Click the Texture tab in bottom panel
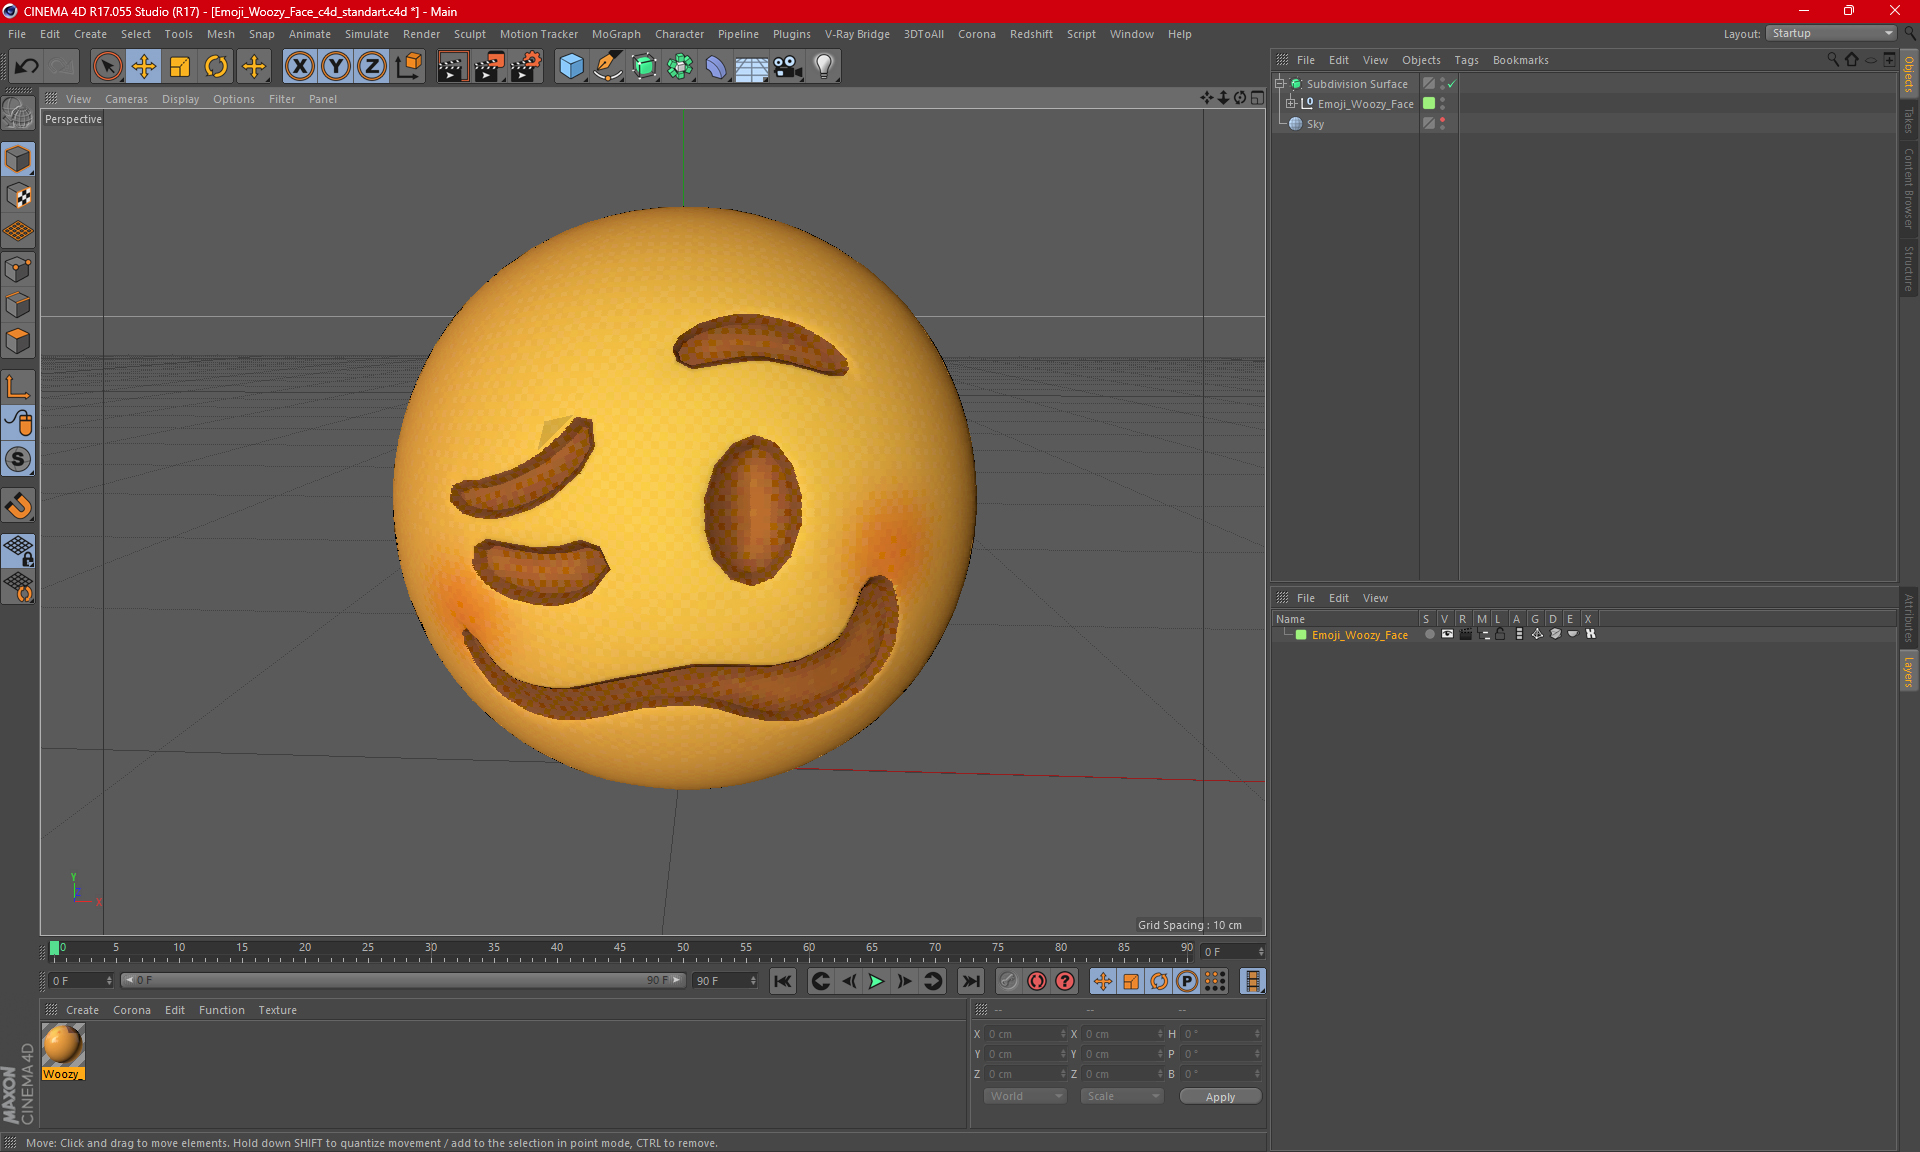Screen dimensions: 1920x1152 point(277,1009)
